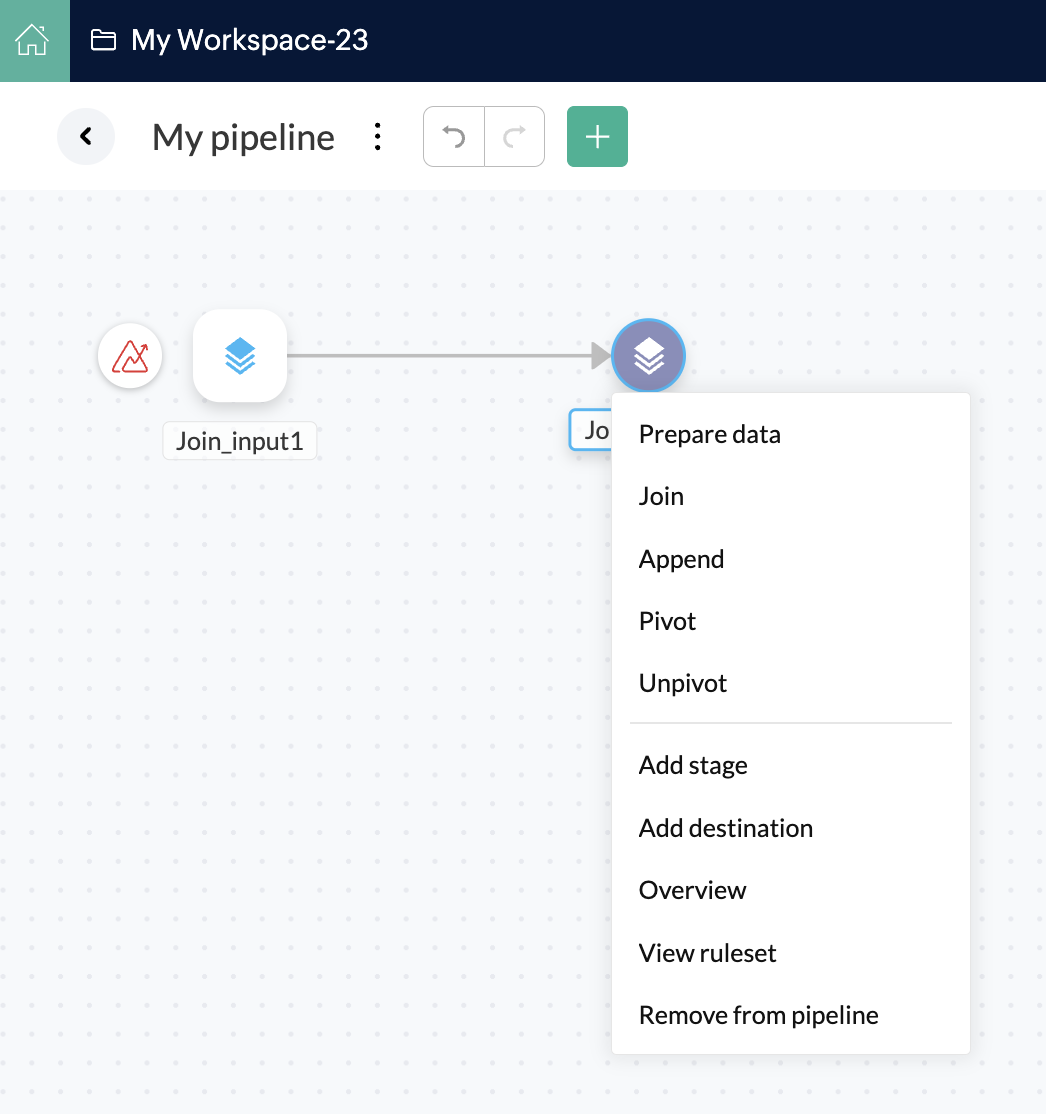Click the undo arrow button

tap(454, 136)
